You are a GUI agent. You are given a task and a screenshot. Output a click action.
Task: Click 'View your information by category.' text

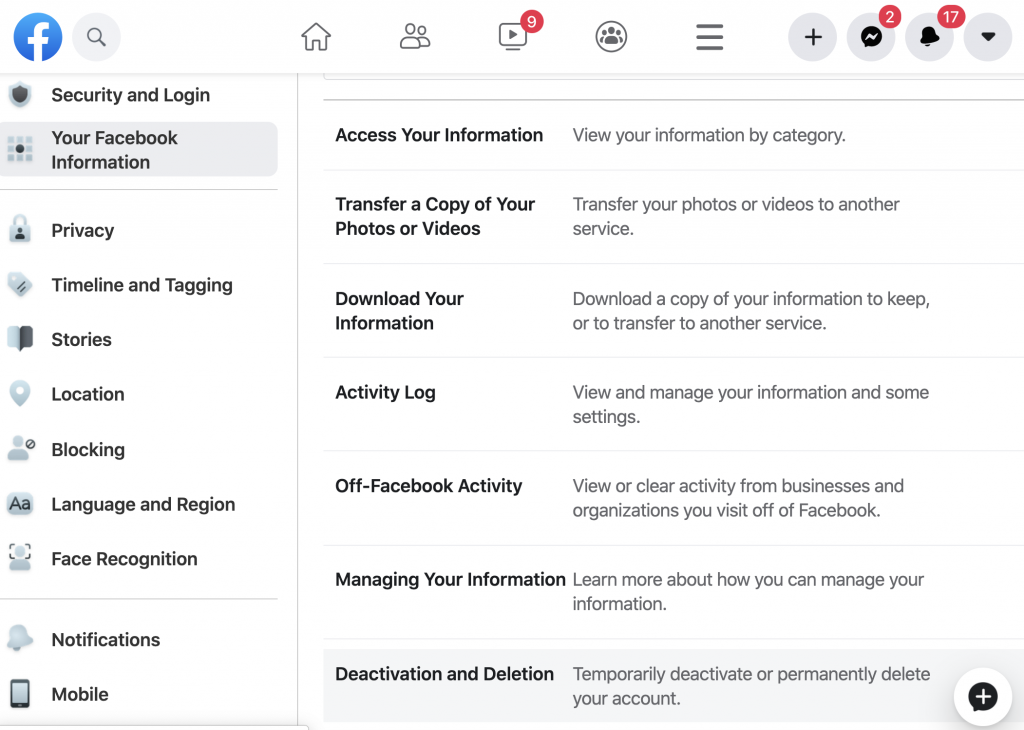[709, 135]
